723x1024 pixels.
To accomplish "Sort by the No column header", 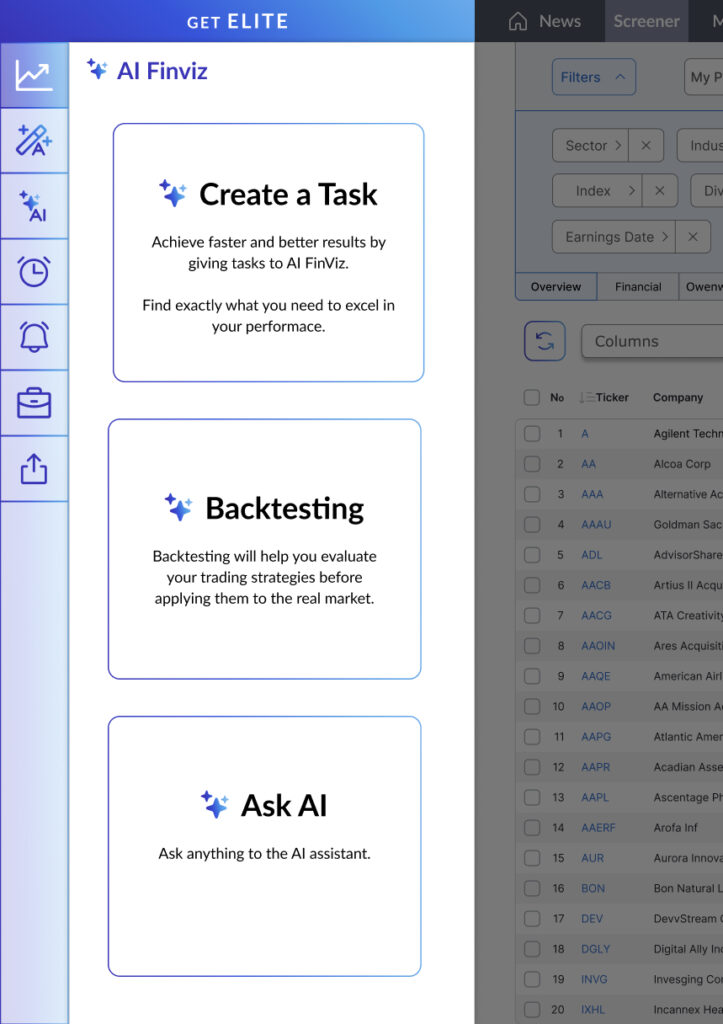I will point(557,397).
